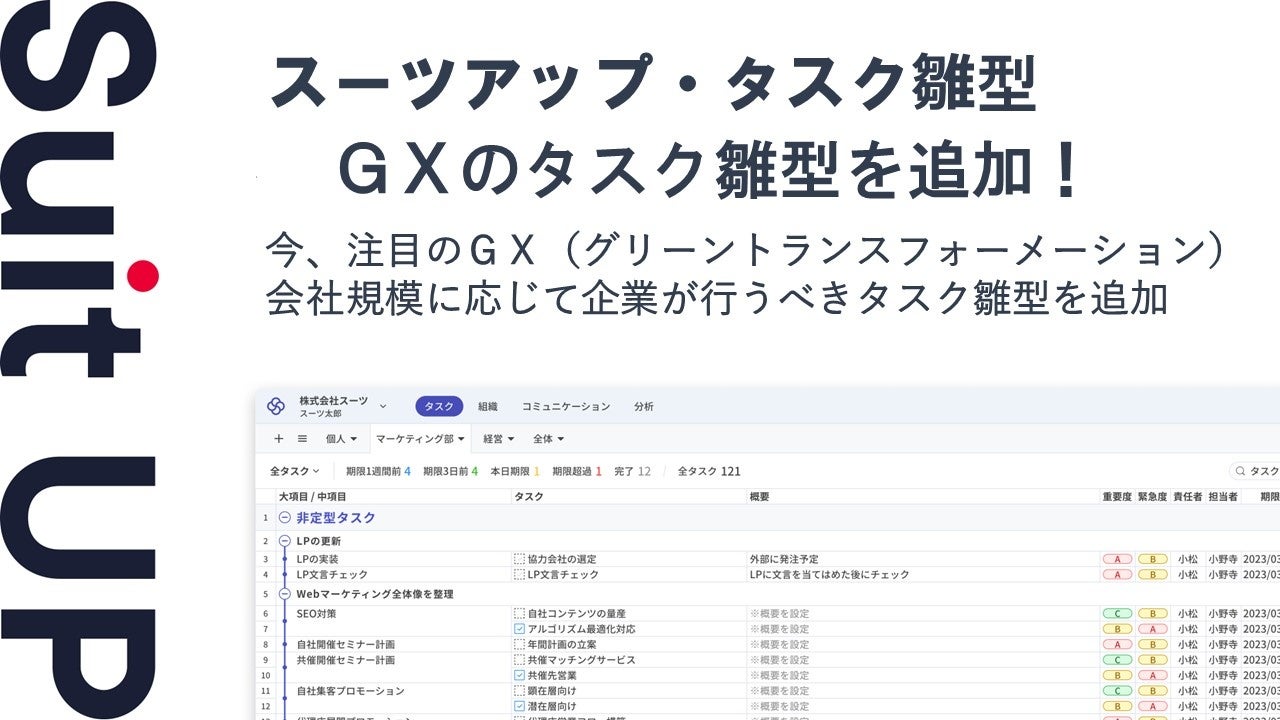Switch to the 経営 board tab
1280x720 pixels.
tap(494, 439)
